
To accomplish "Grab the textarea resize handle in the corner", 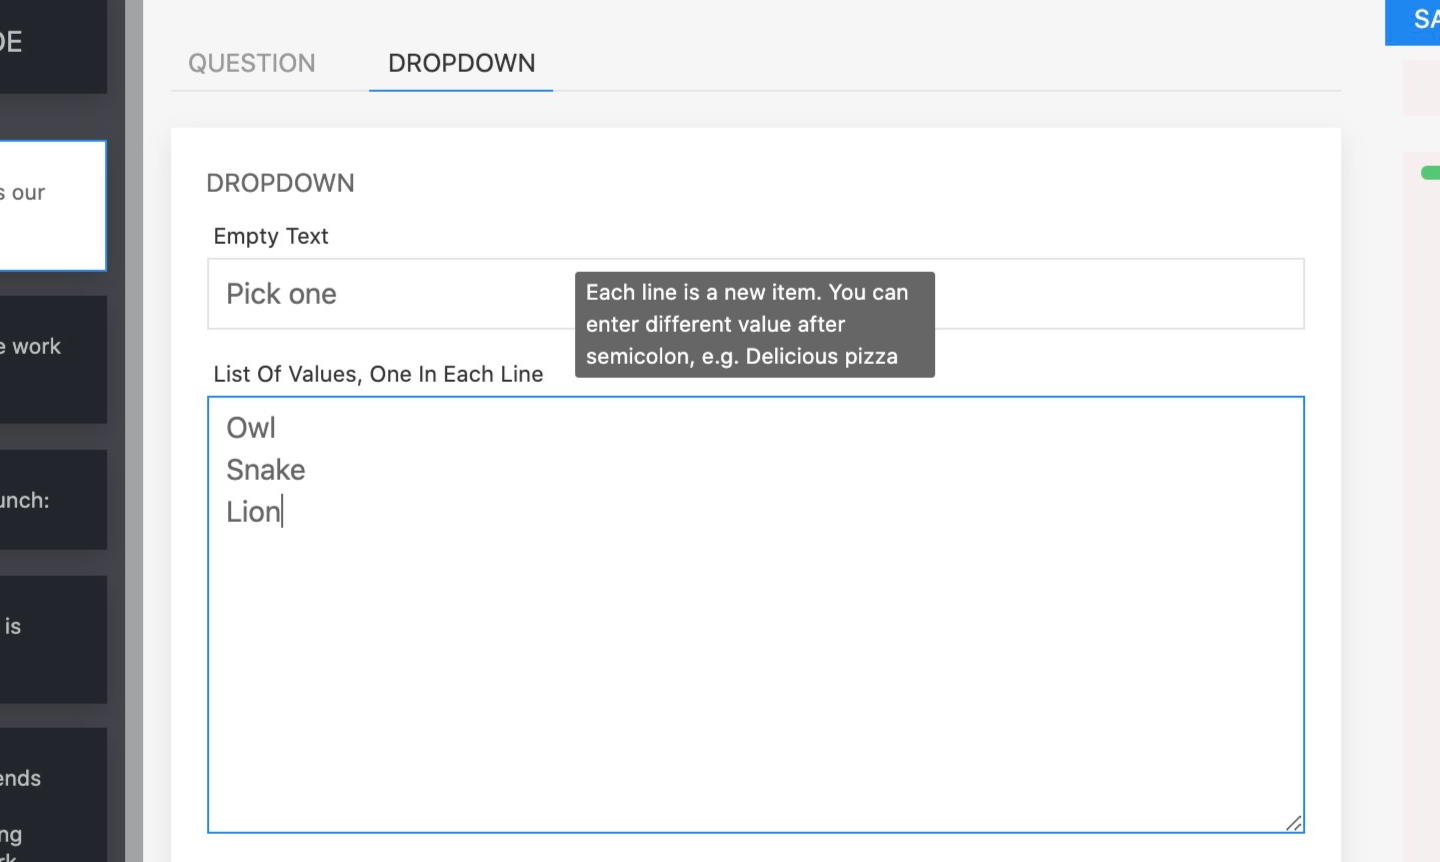I will coord(1294,823).
